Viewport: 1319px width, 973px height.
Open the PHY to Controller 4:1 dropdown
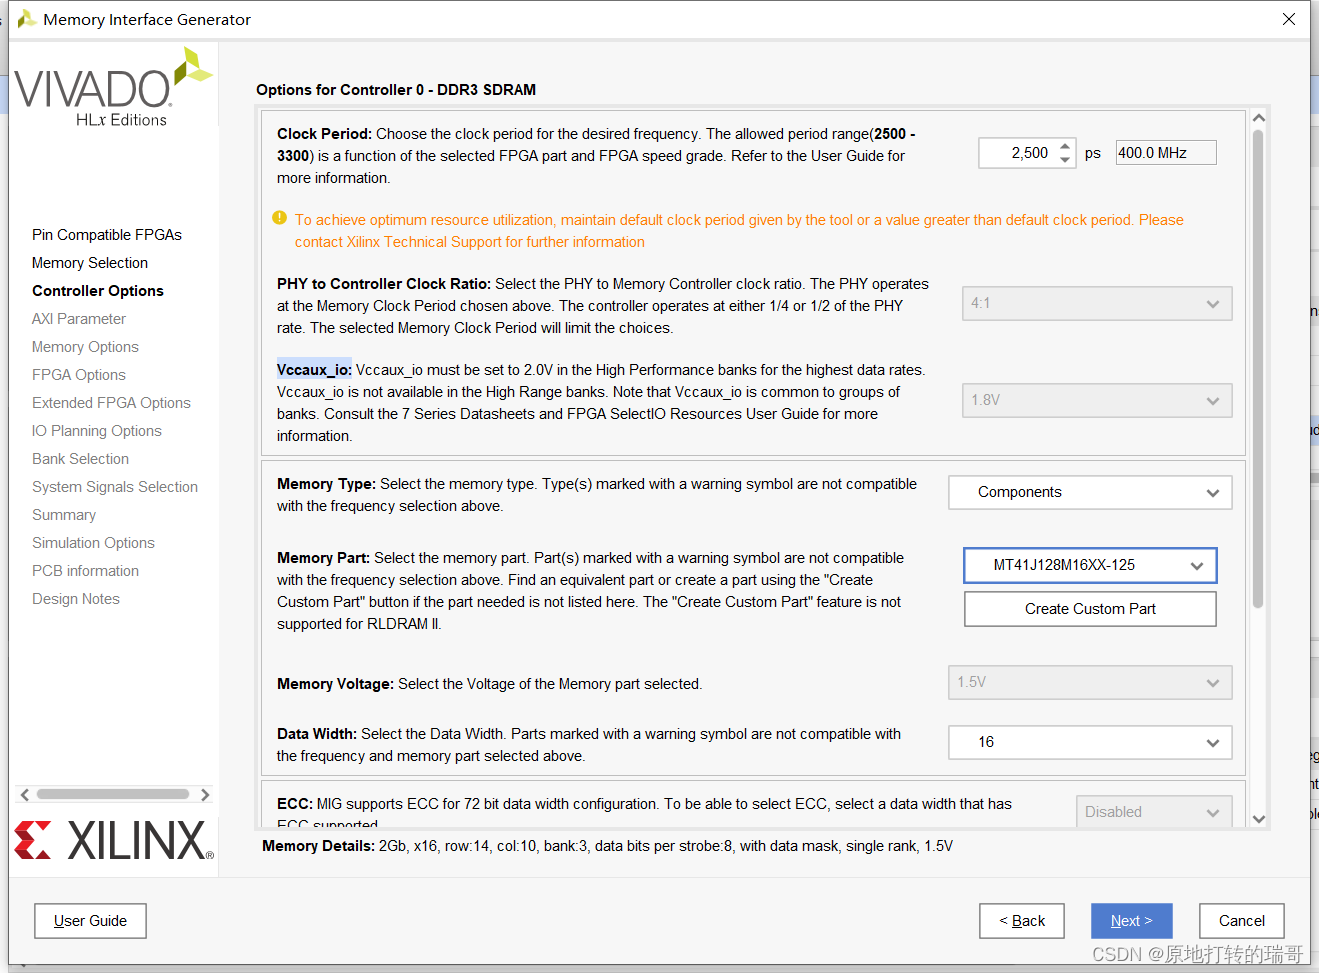click(x=1097, y=303)
